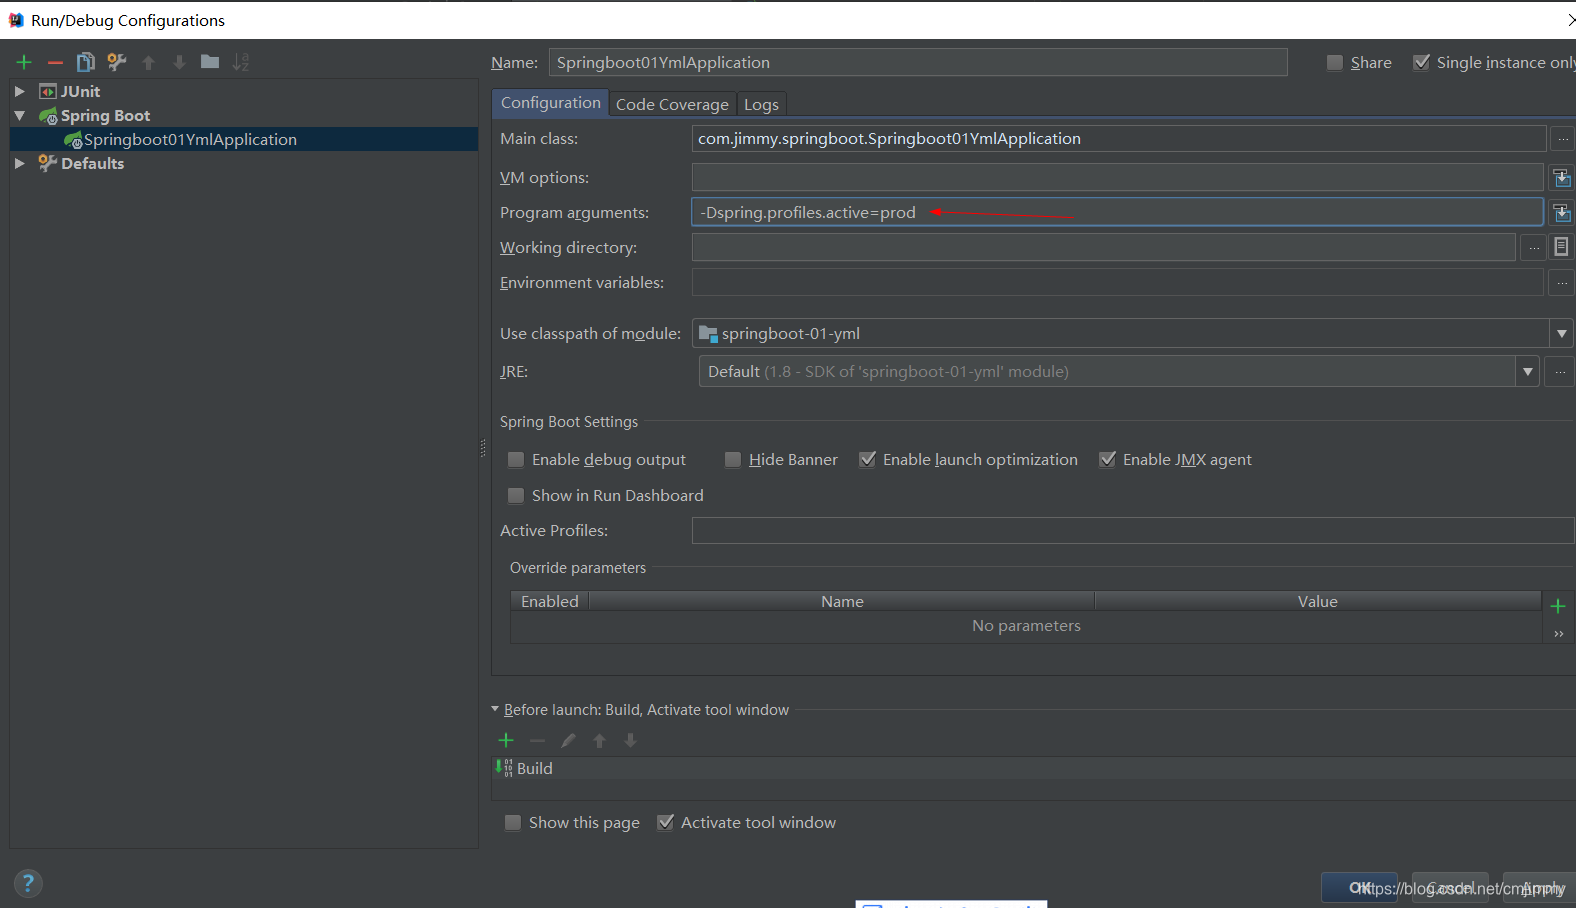Click the Apply button

click(1542, 888)
